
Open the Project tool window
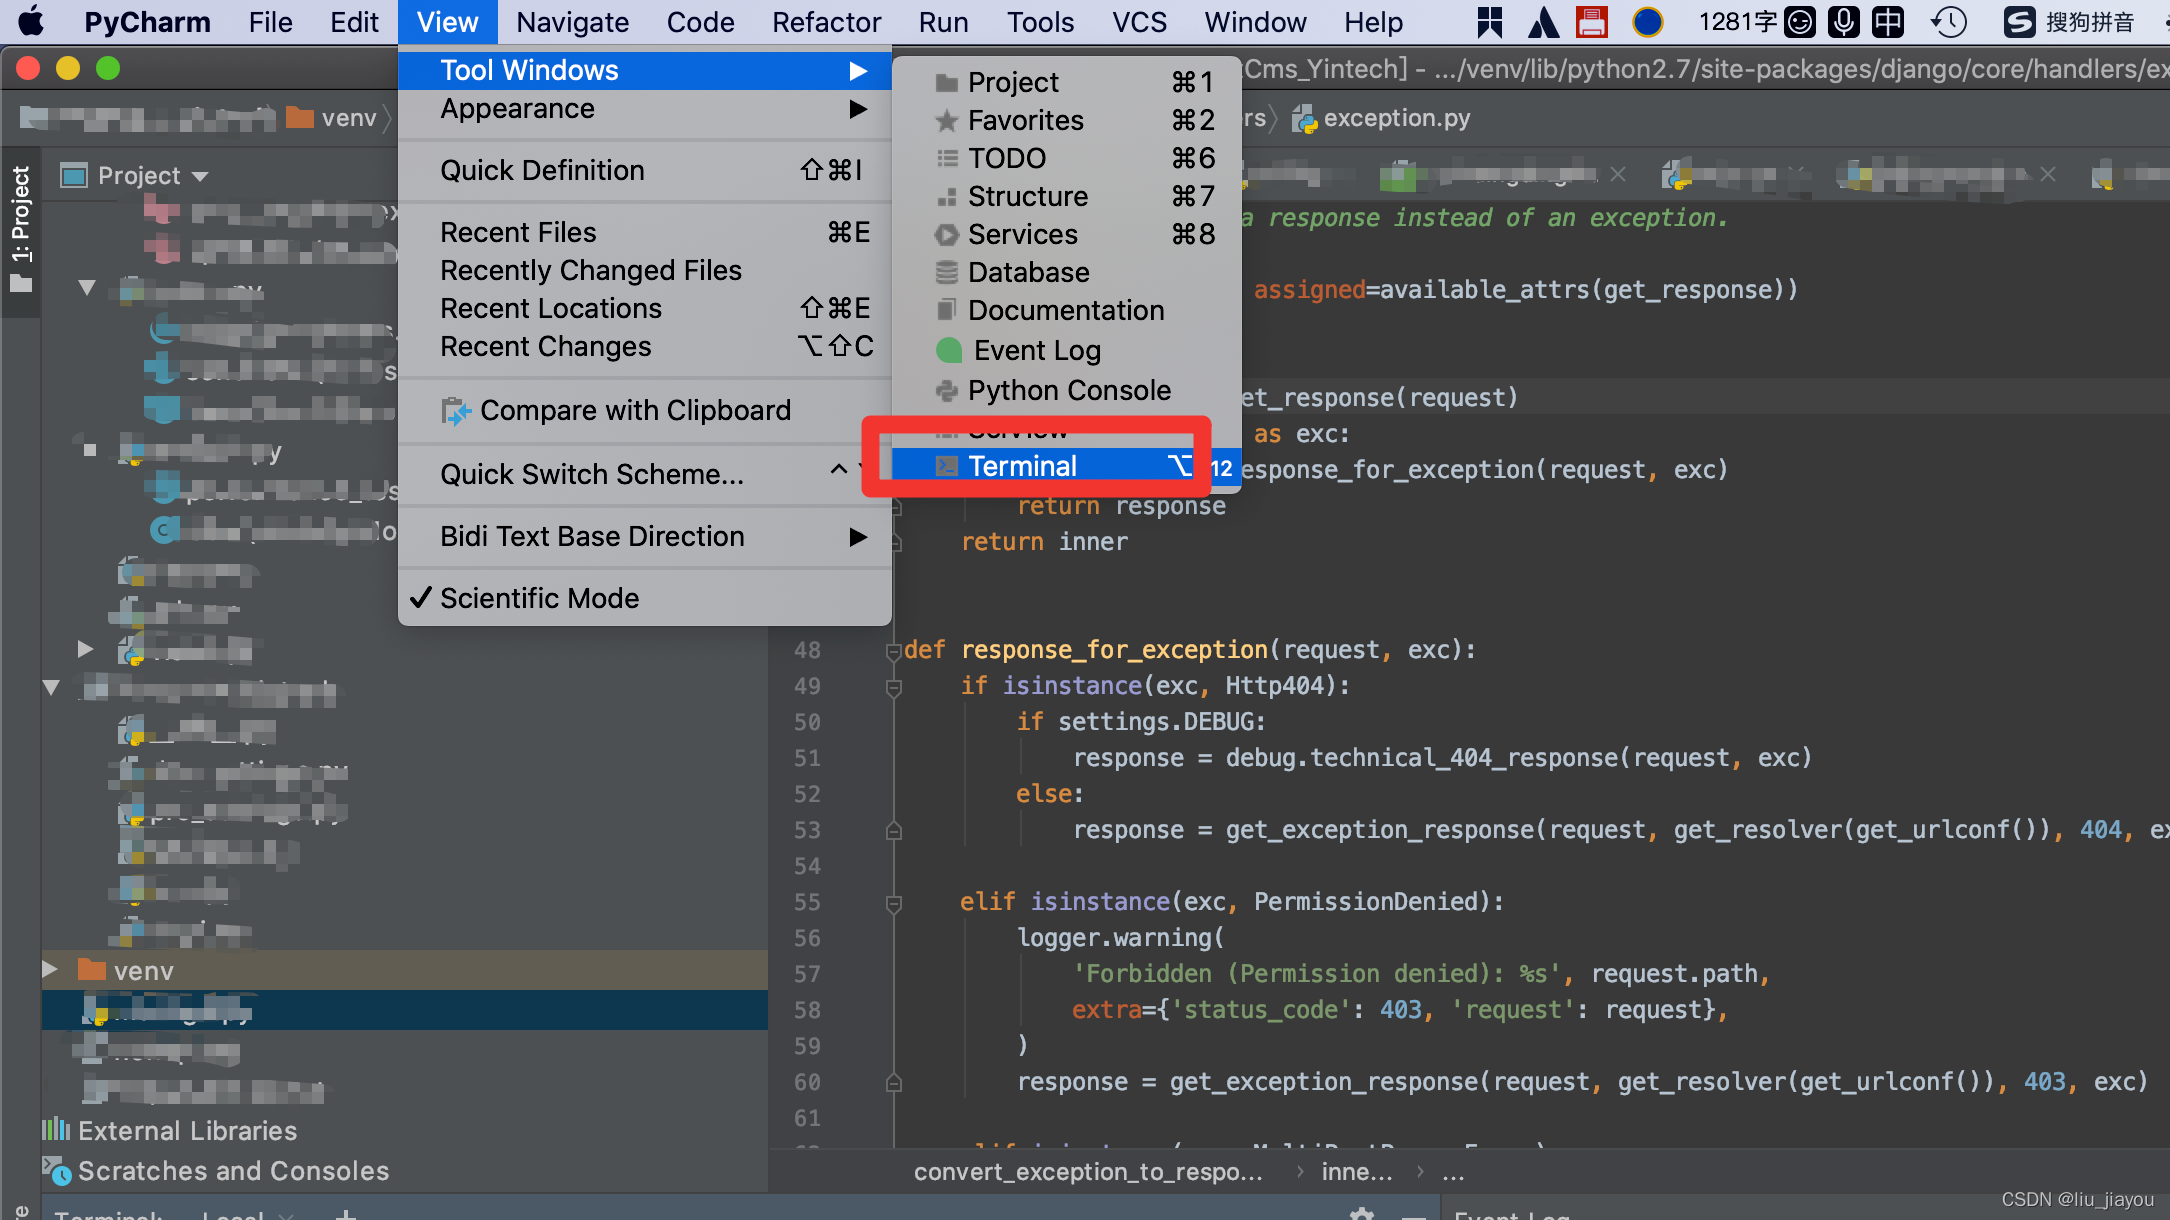click(x=1013, y=82)
